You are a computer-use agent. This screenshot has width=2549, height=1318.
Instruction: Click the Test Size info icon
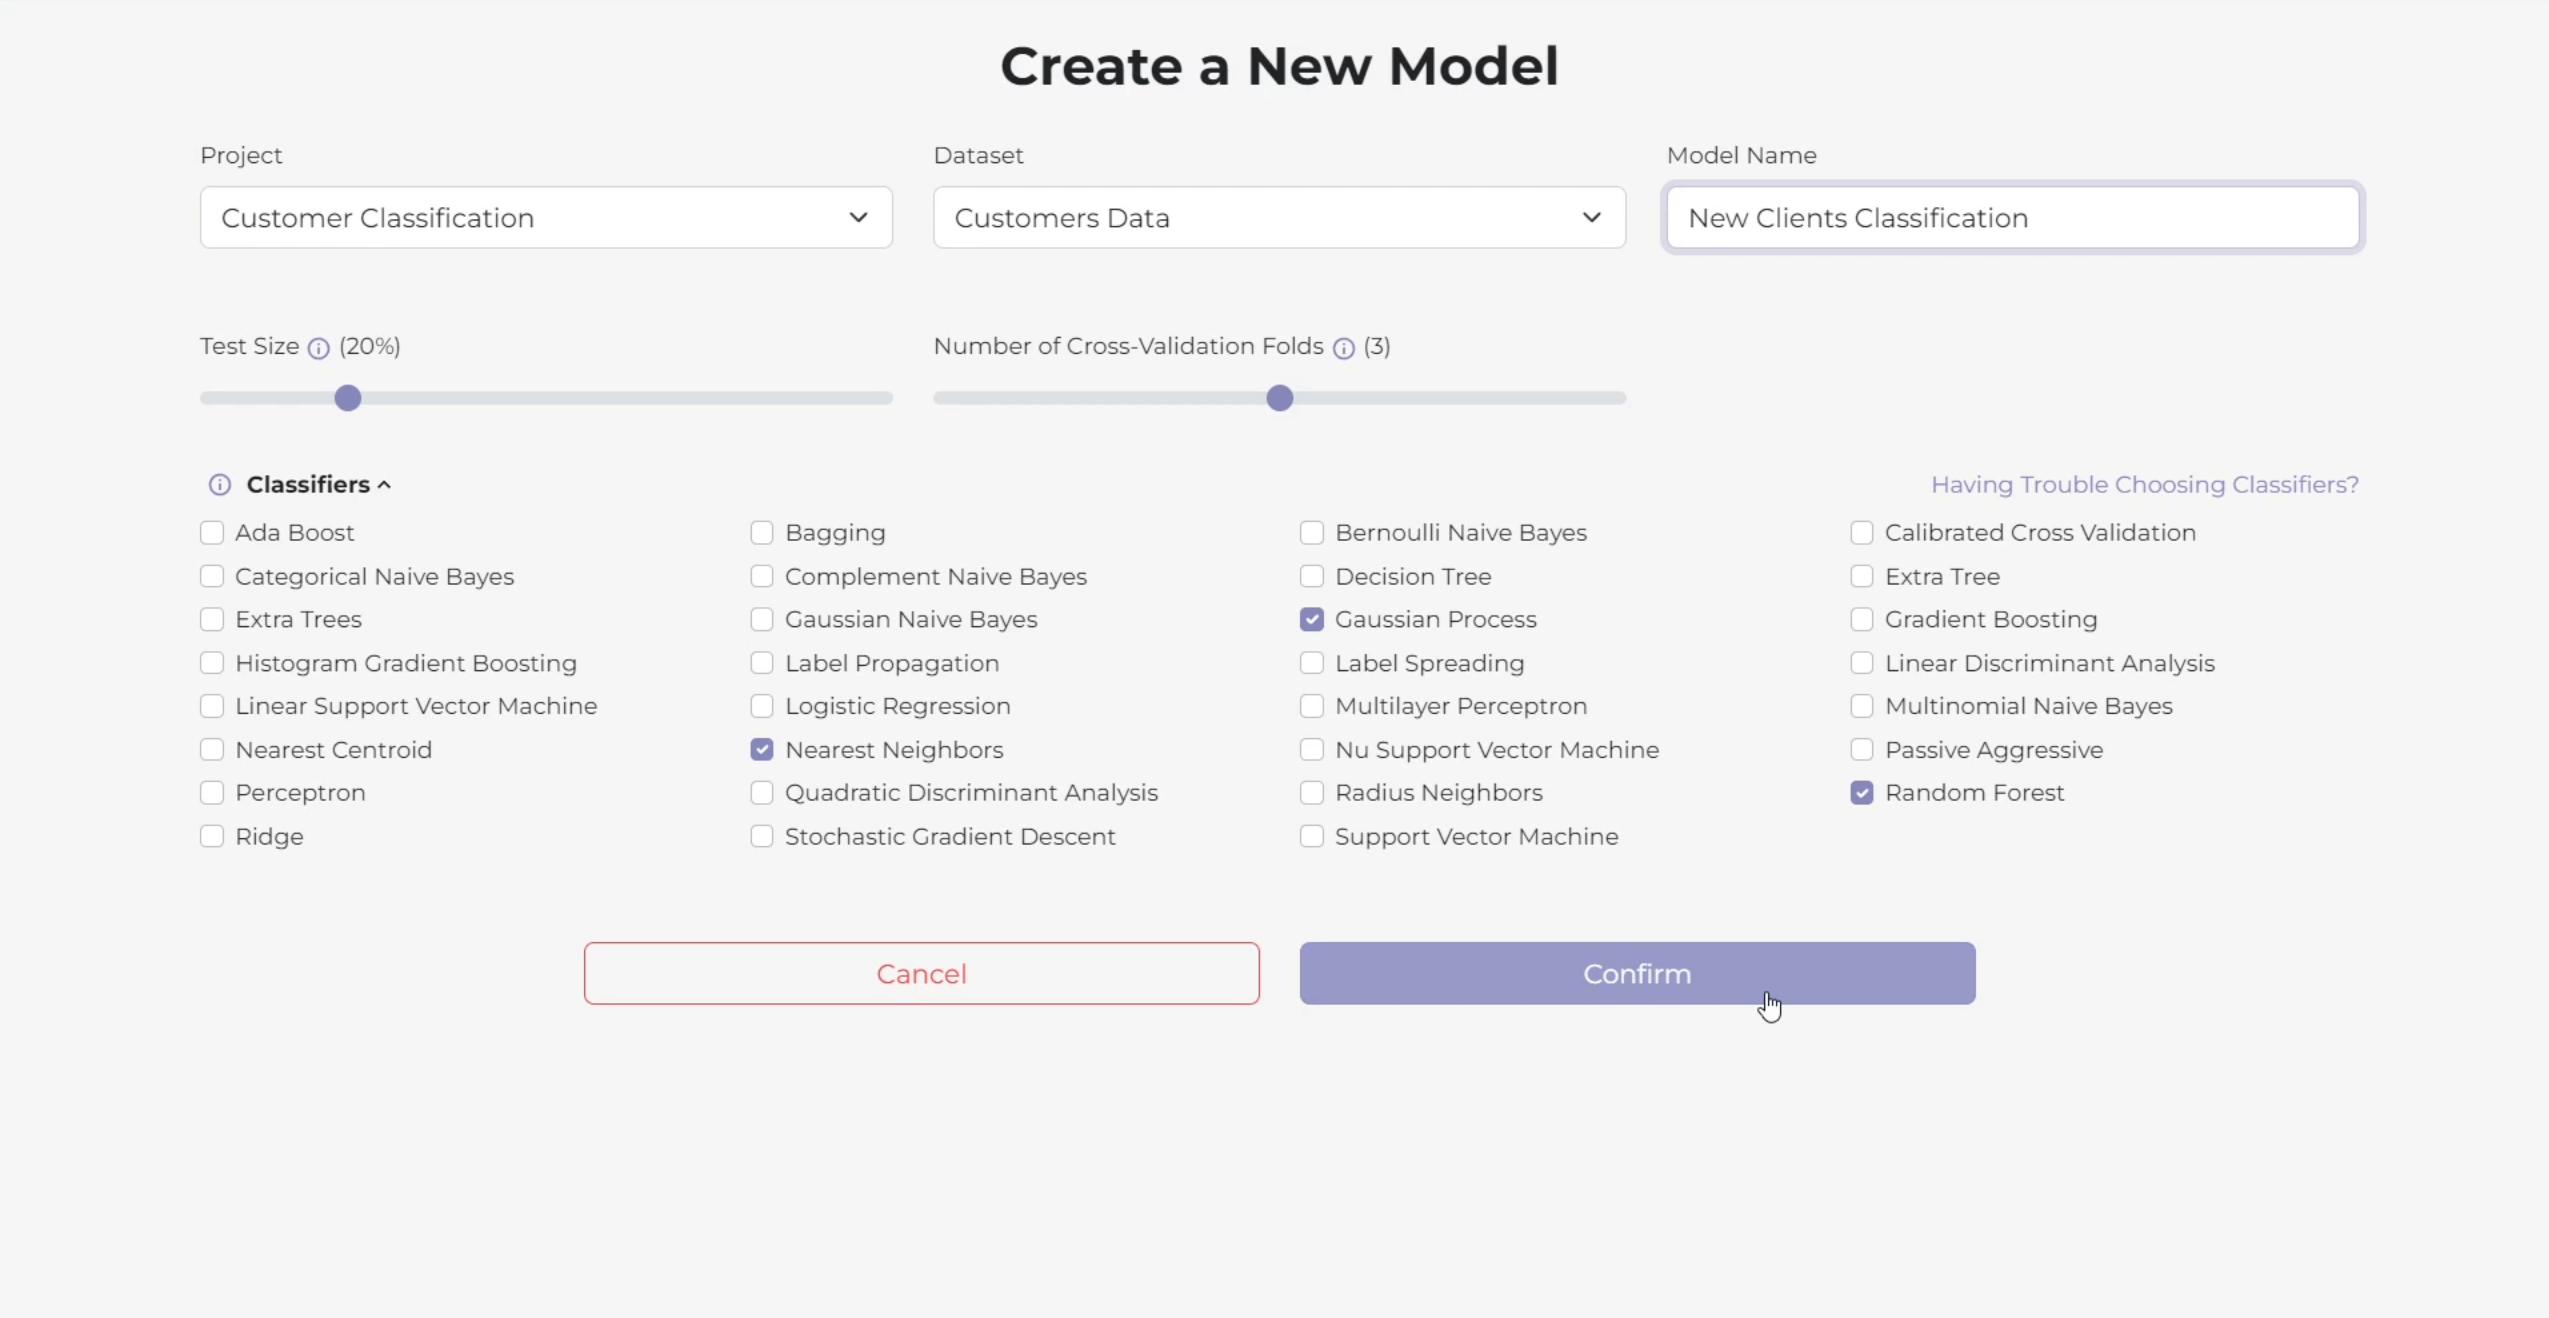(x=318, y=348)
